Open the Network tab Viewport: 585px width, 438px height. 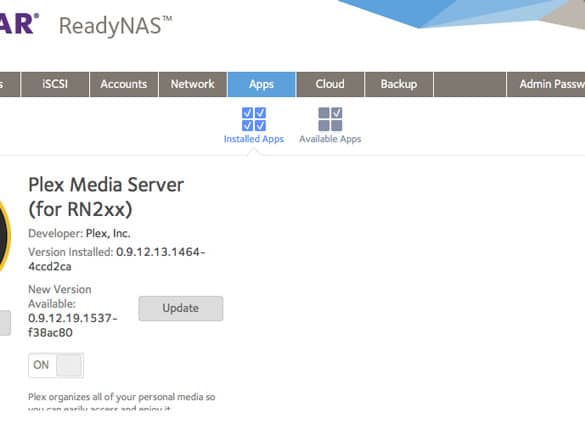point(193,84)
